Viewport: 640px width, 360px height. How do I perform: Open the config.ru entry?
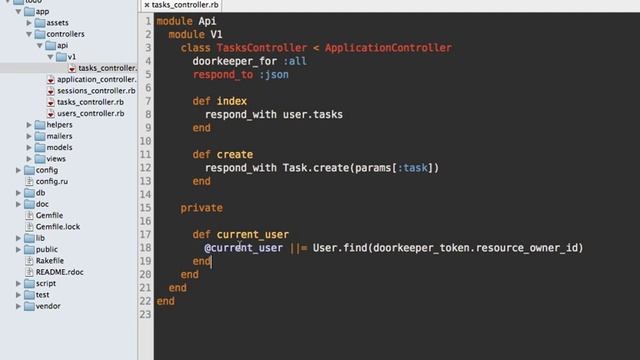click(52, 182)
